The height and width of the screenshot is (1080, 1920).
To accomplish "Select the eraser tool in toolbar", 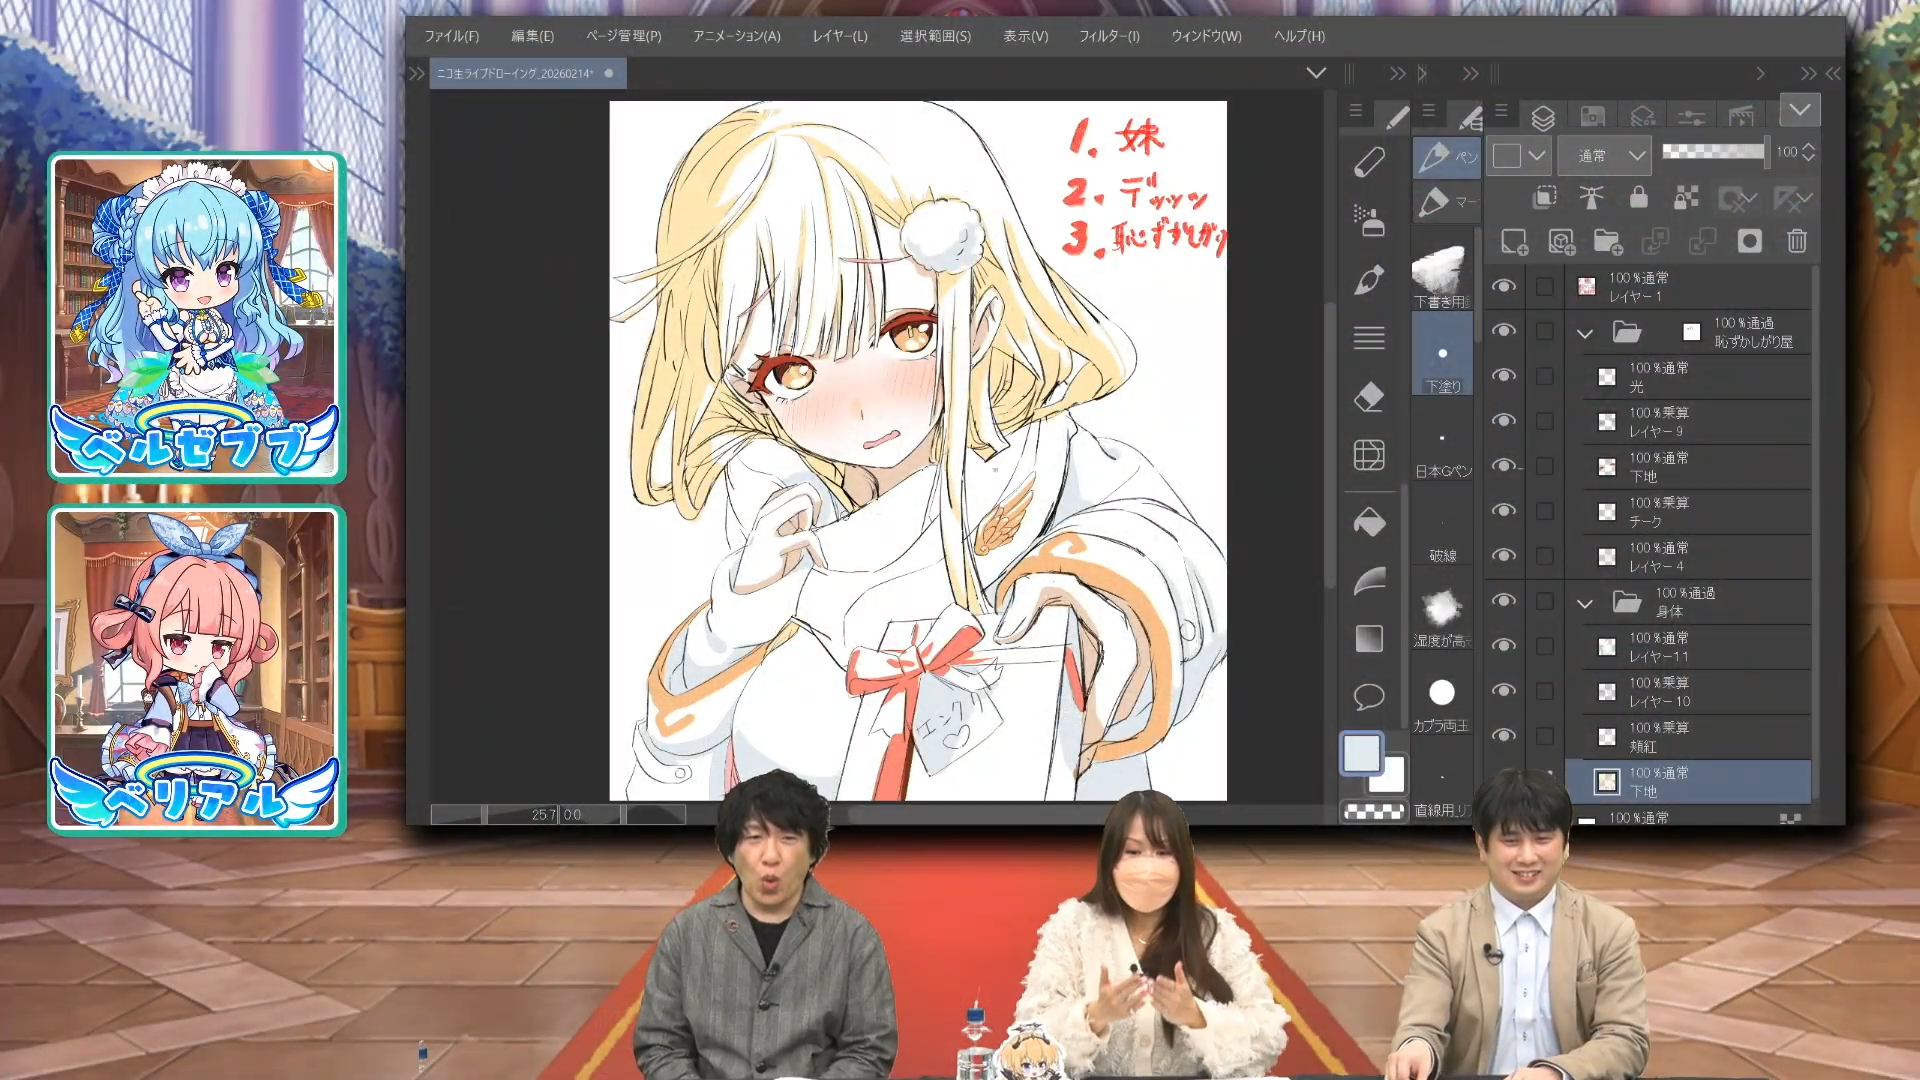I will (1369, 397).
